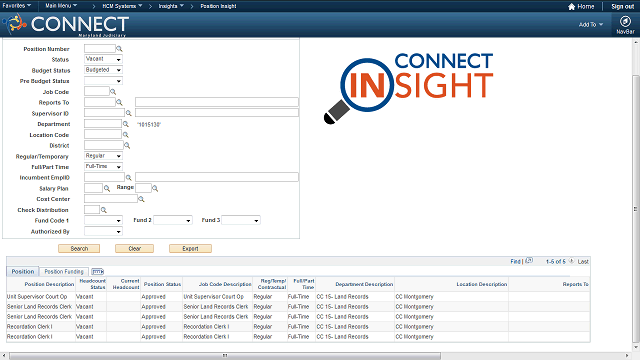Image resolution: width=640 pixels, height=360 pixels.
Task: Click Unit Supervisor Court Op position description cell
Action: point(37,297)
